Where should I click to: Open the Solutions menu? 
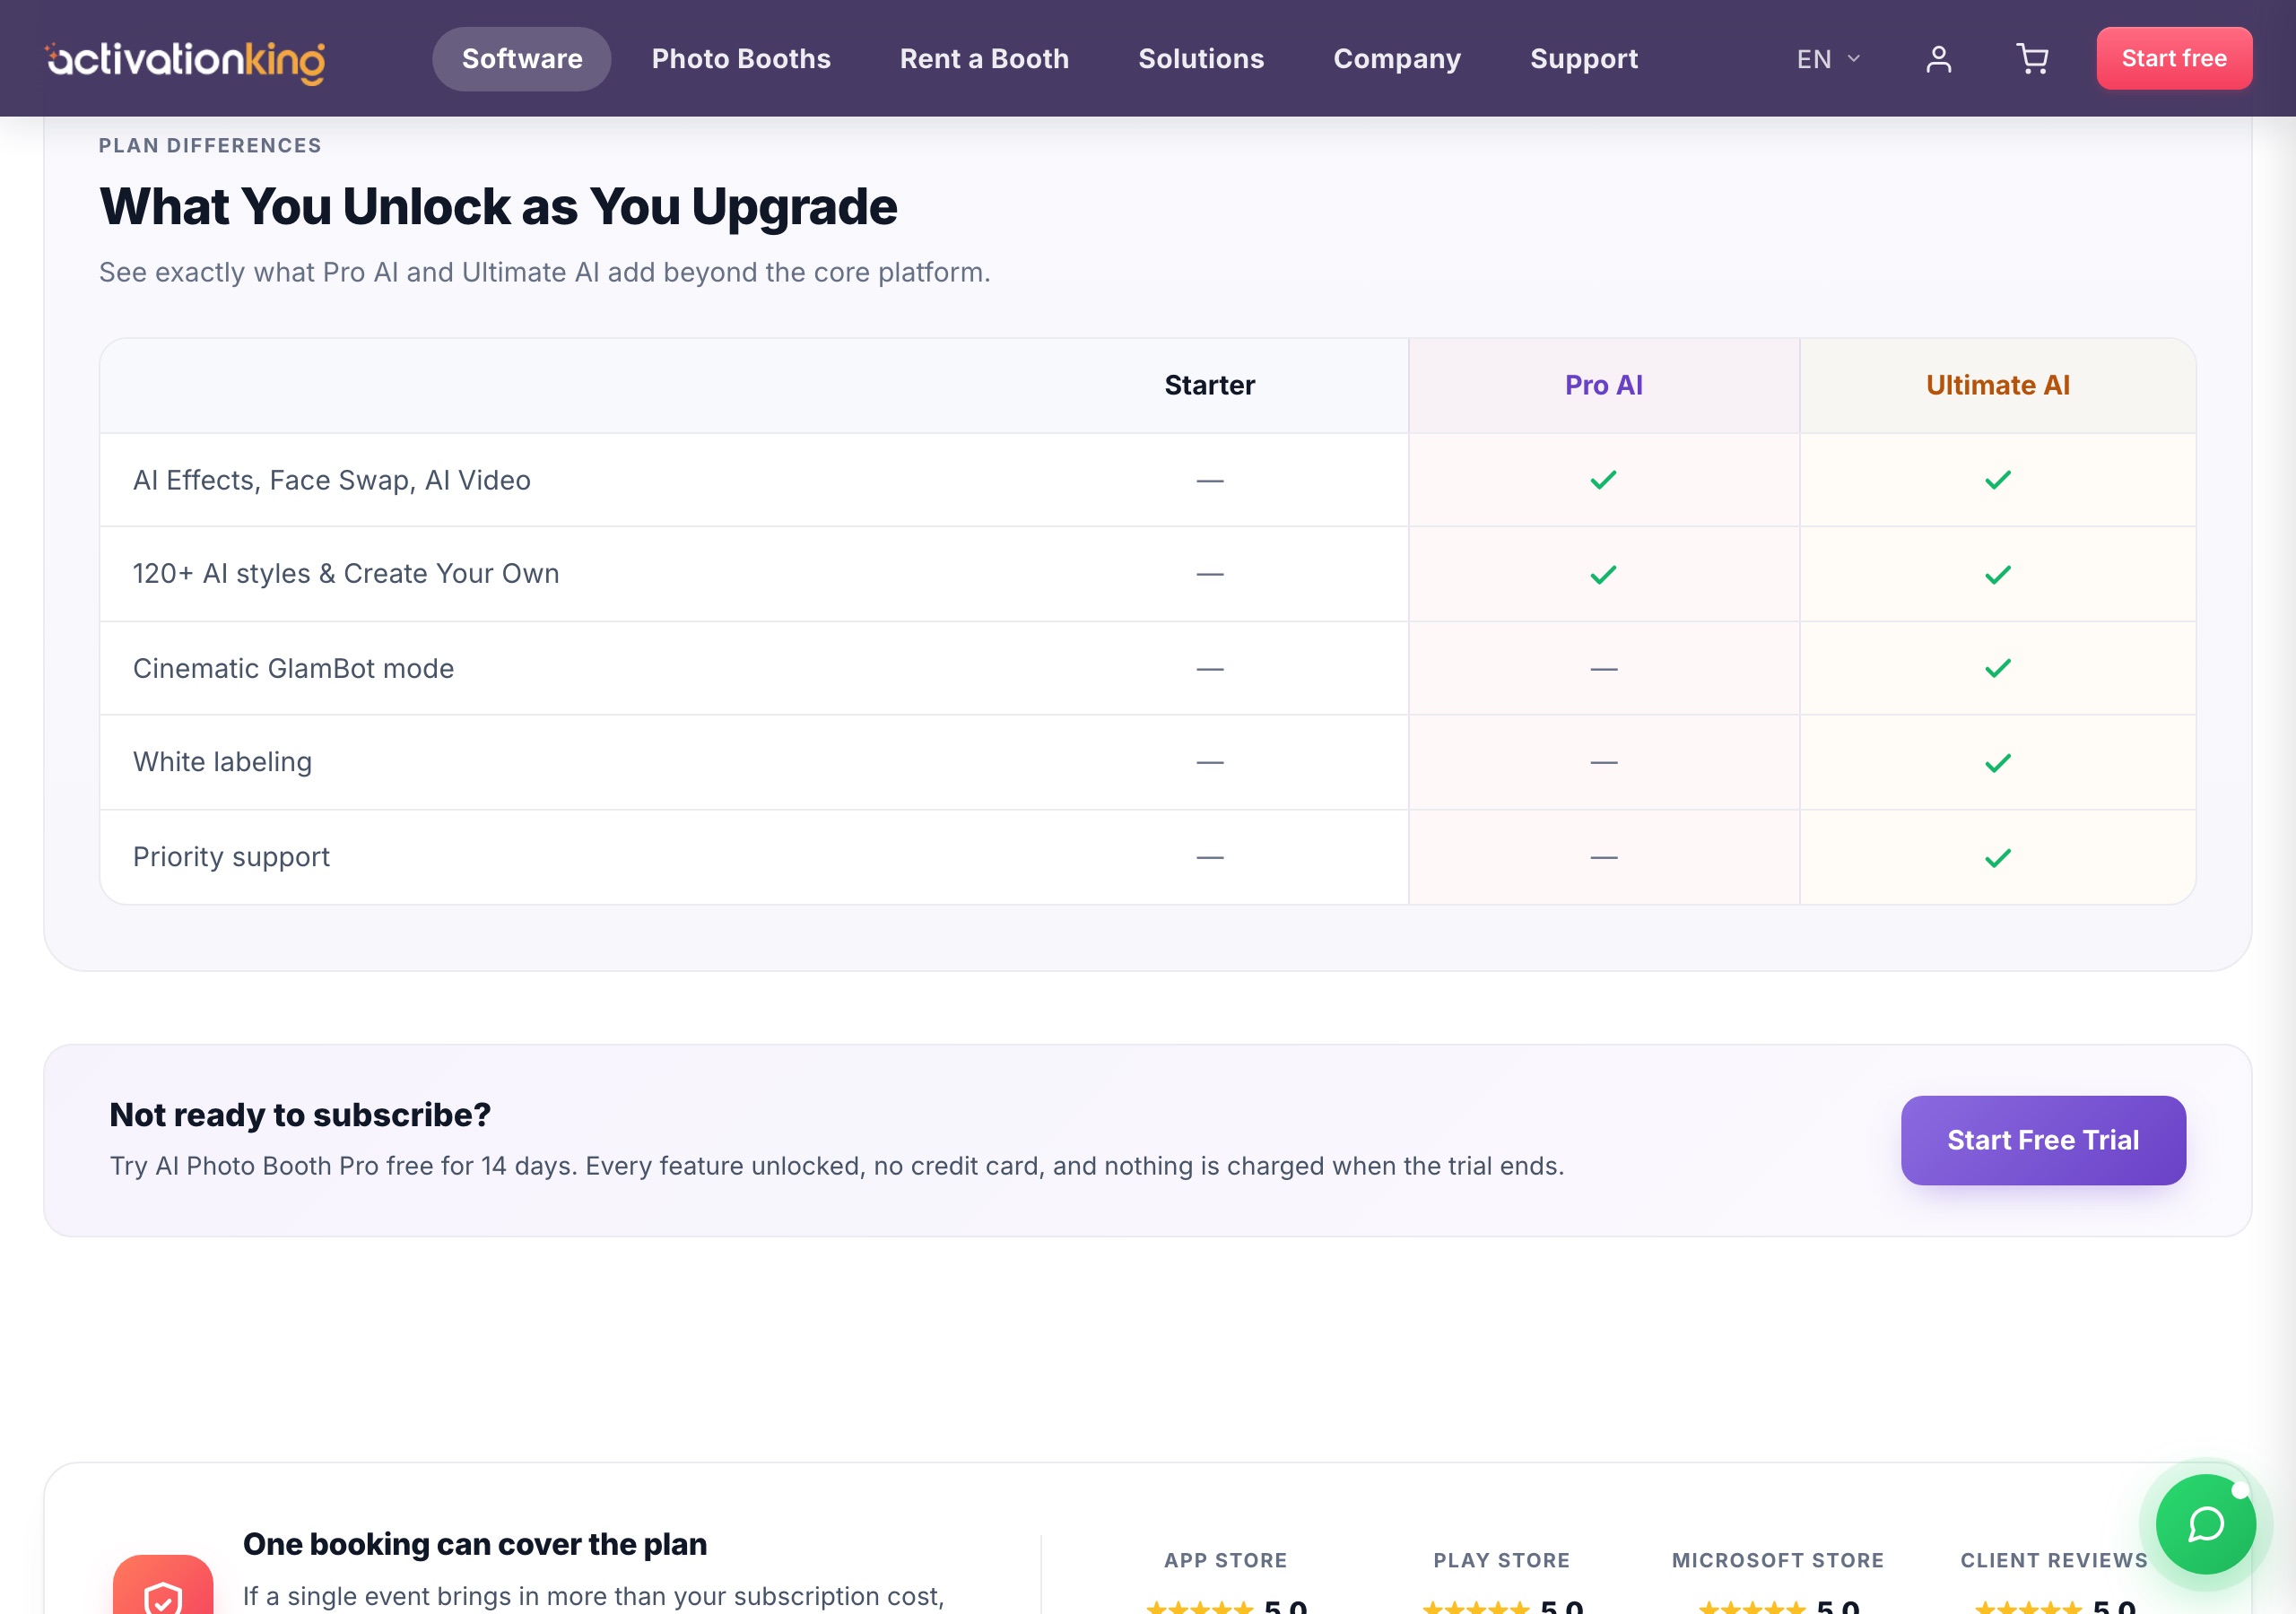[x=1201, y=59]
